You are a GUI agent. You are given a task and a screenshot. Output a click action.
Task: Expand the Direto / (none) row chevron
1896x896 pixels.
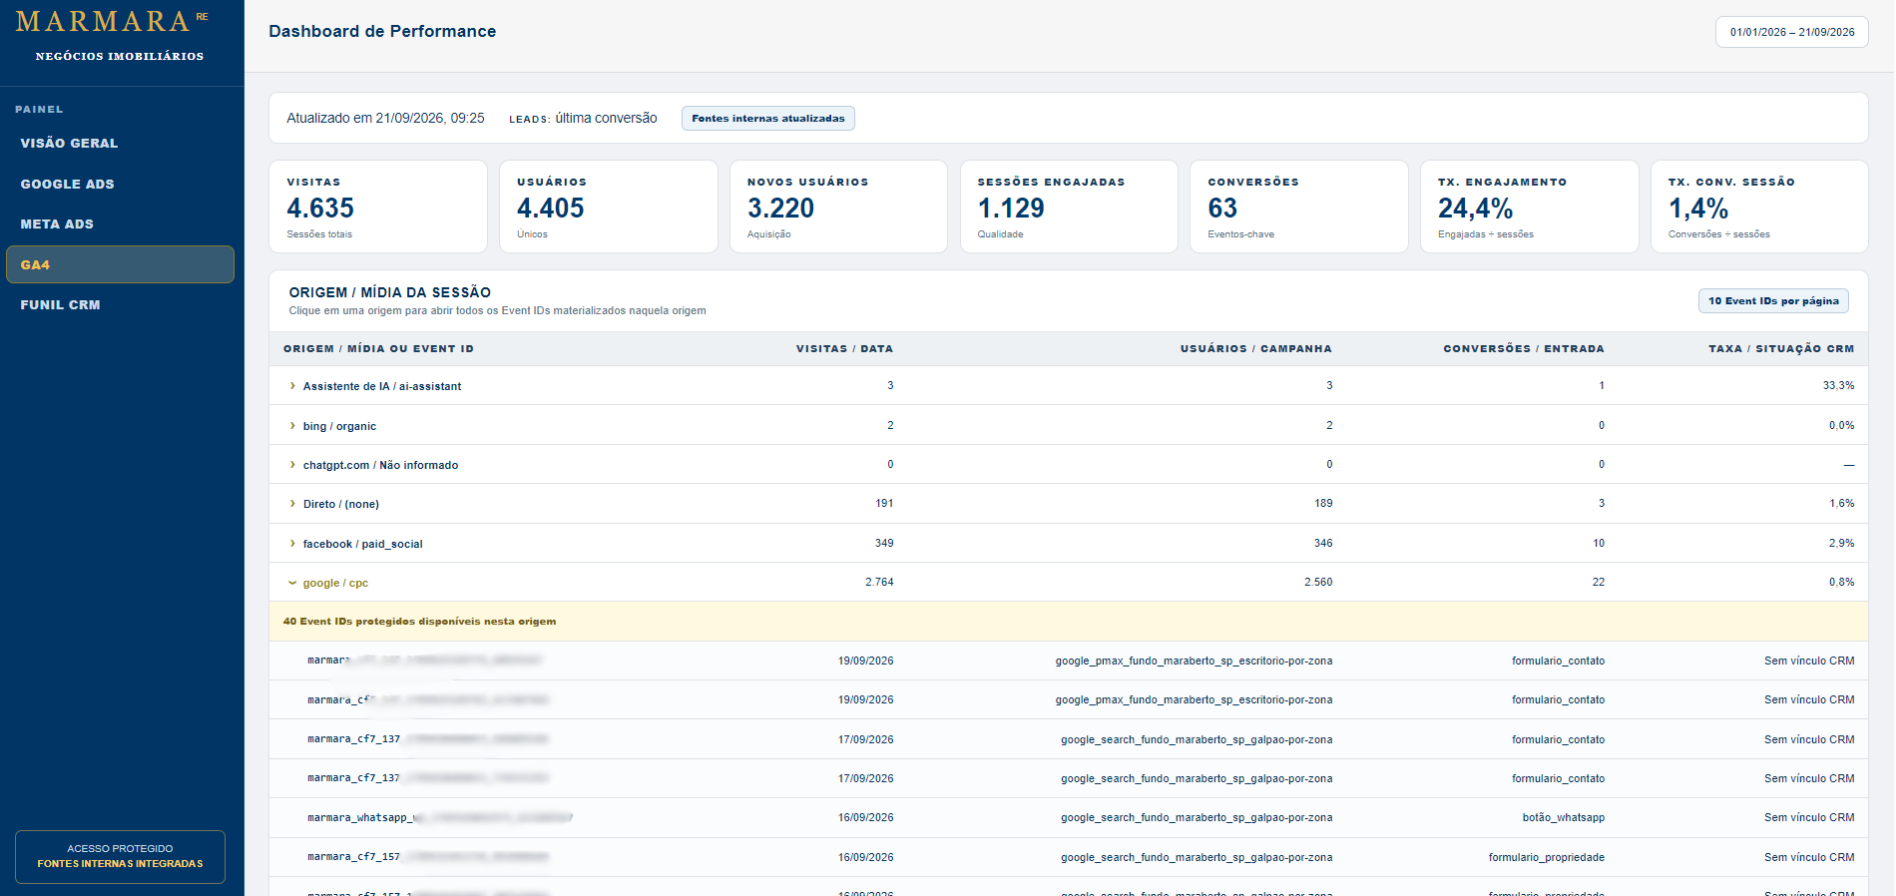pos(292,504)
